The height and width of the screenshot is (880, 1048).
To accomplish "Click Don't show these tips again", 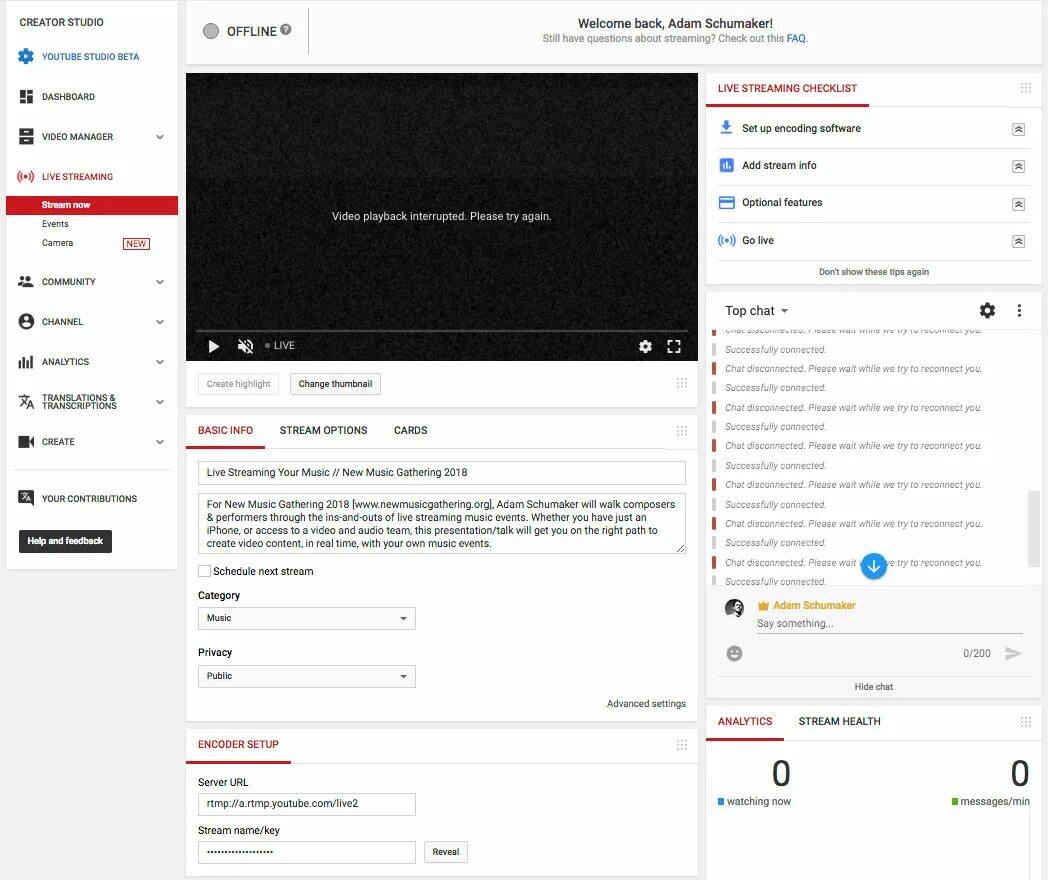I will coord(874,272).
